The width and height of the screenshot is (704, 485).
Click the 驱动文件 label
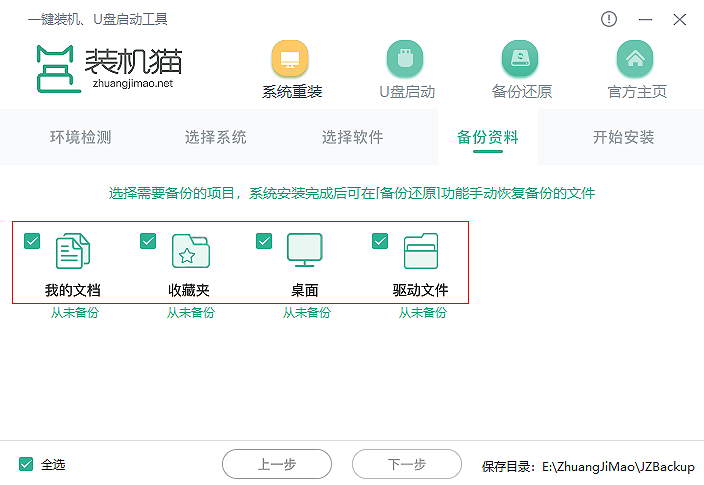[x=421, y=290]
